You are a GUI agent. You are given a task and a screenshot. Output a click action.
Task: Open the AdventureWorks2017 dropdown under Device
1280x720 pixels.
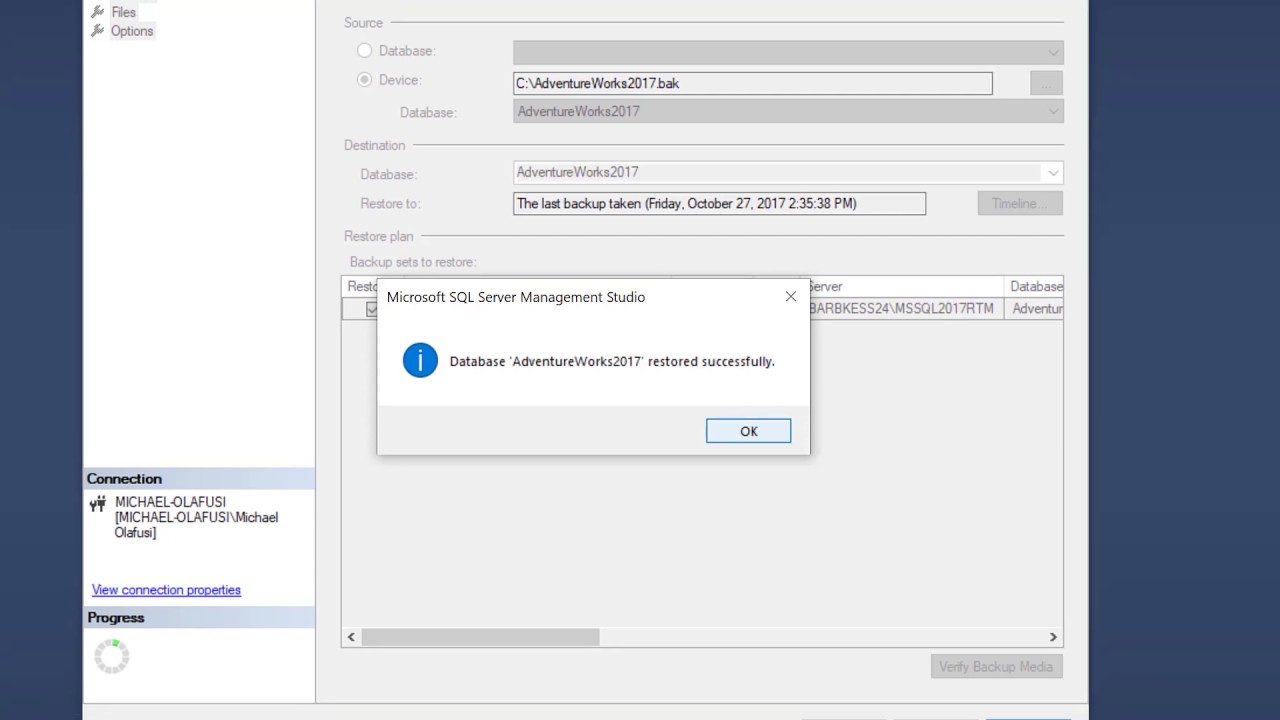click(x=788, y=111)
